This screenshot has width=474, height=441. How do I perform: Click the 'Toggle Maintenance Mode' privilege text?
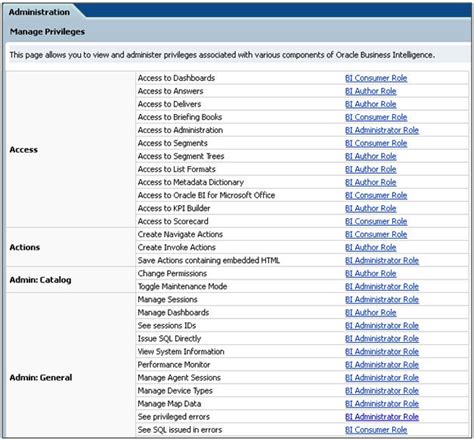click(x=182, y=286)
